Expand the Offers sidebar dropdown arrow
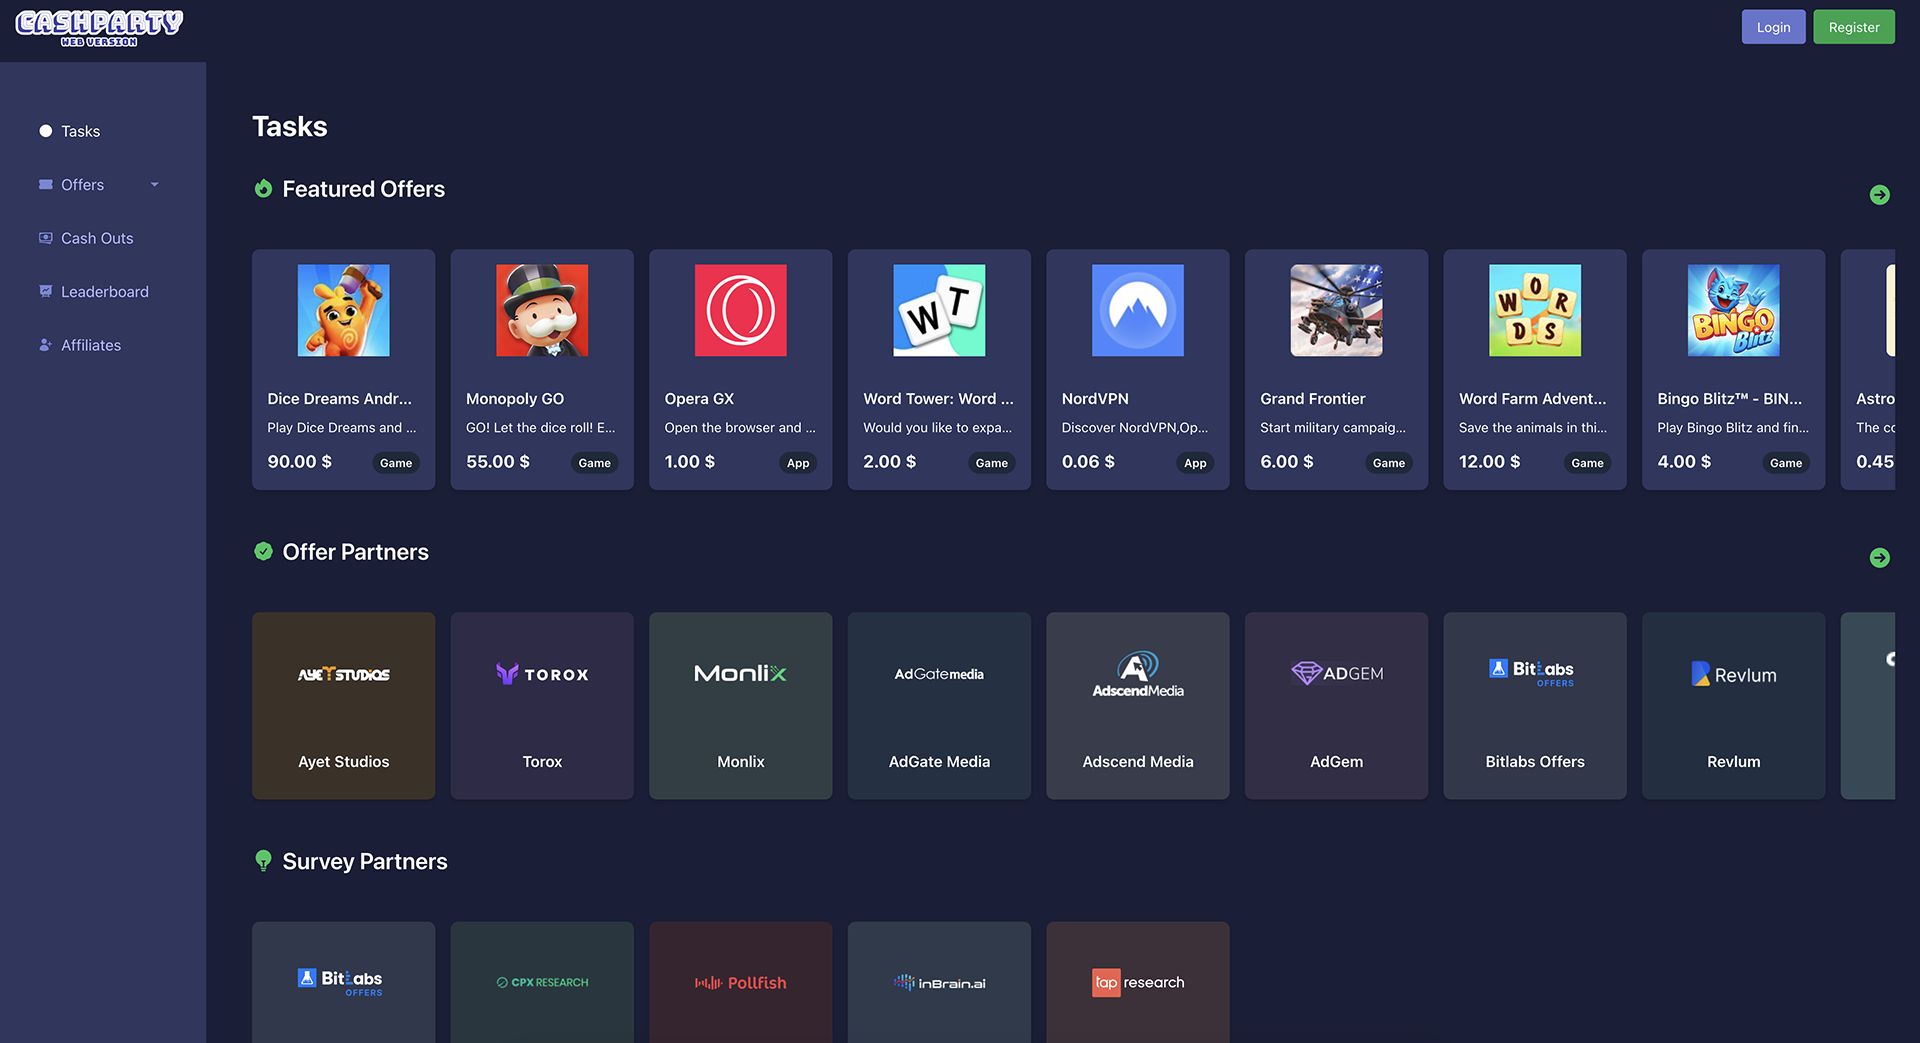Image resolution: width=1920 pixels, height=1043 pixels. click(154, 185)
